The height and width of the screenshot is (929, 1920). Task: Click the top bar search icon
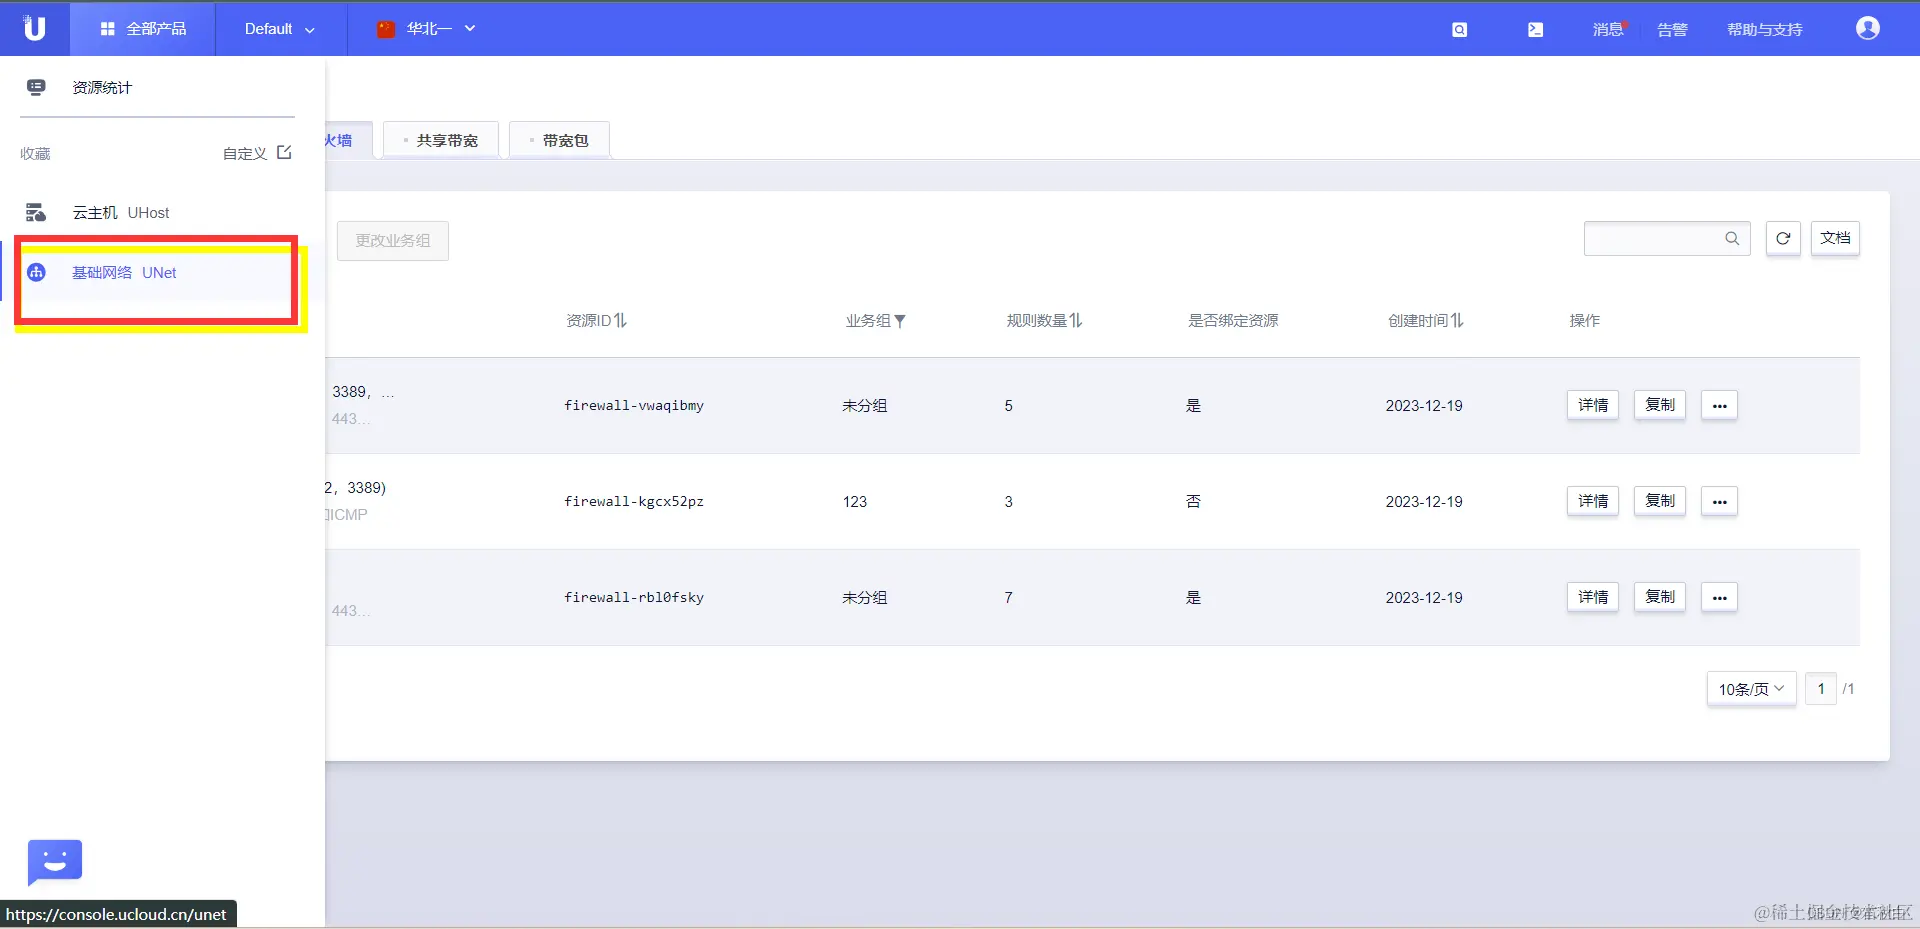pyautogui.click(x=1460, y=30)
